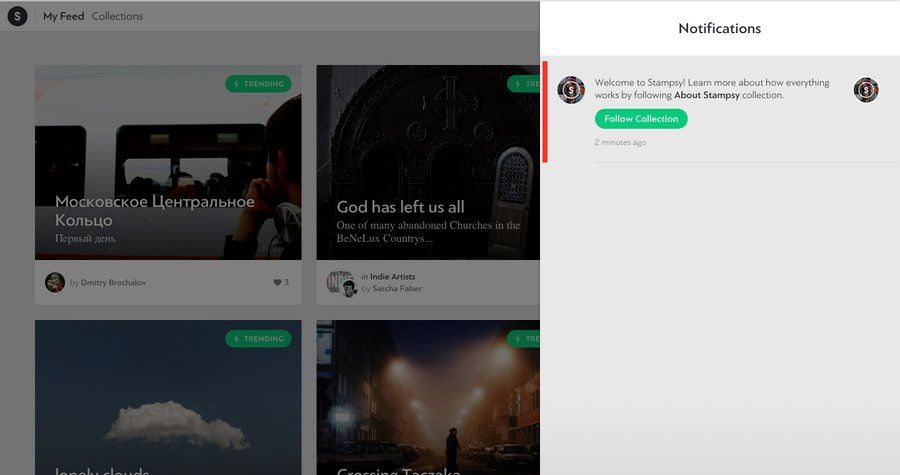The height and width of the screenshot is (475, 900).
Task: Like the Московское Центральное Кольцо story with heart
Action: point(278,282)
